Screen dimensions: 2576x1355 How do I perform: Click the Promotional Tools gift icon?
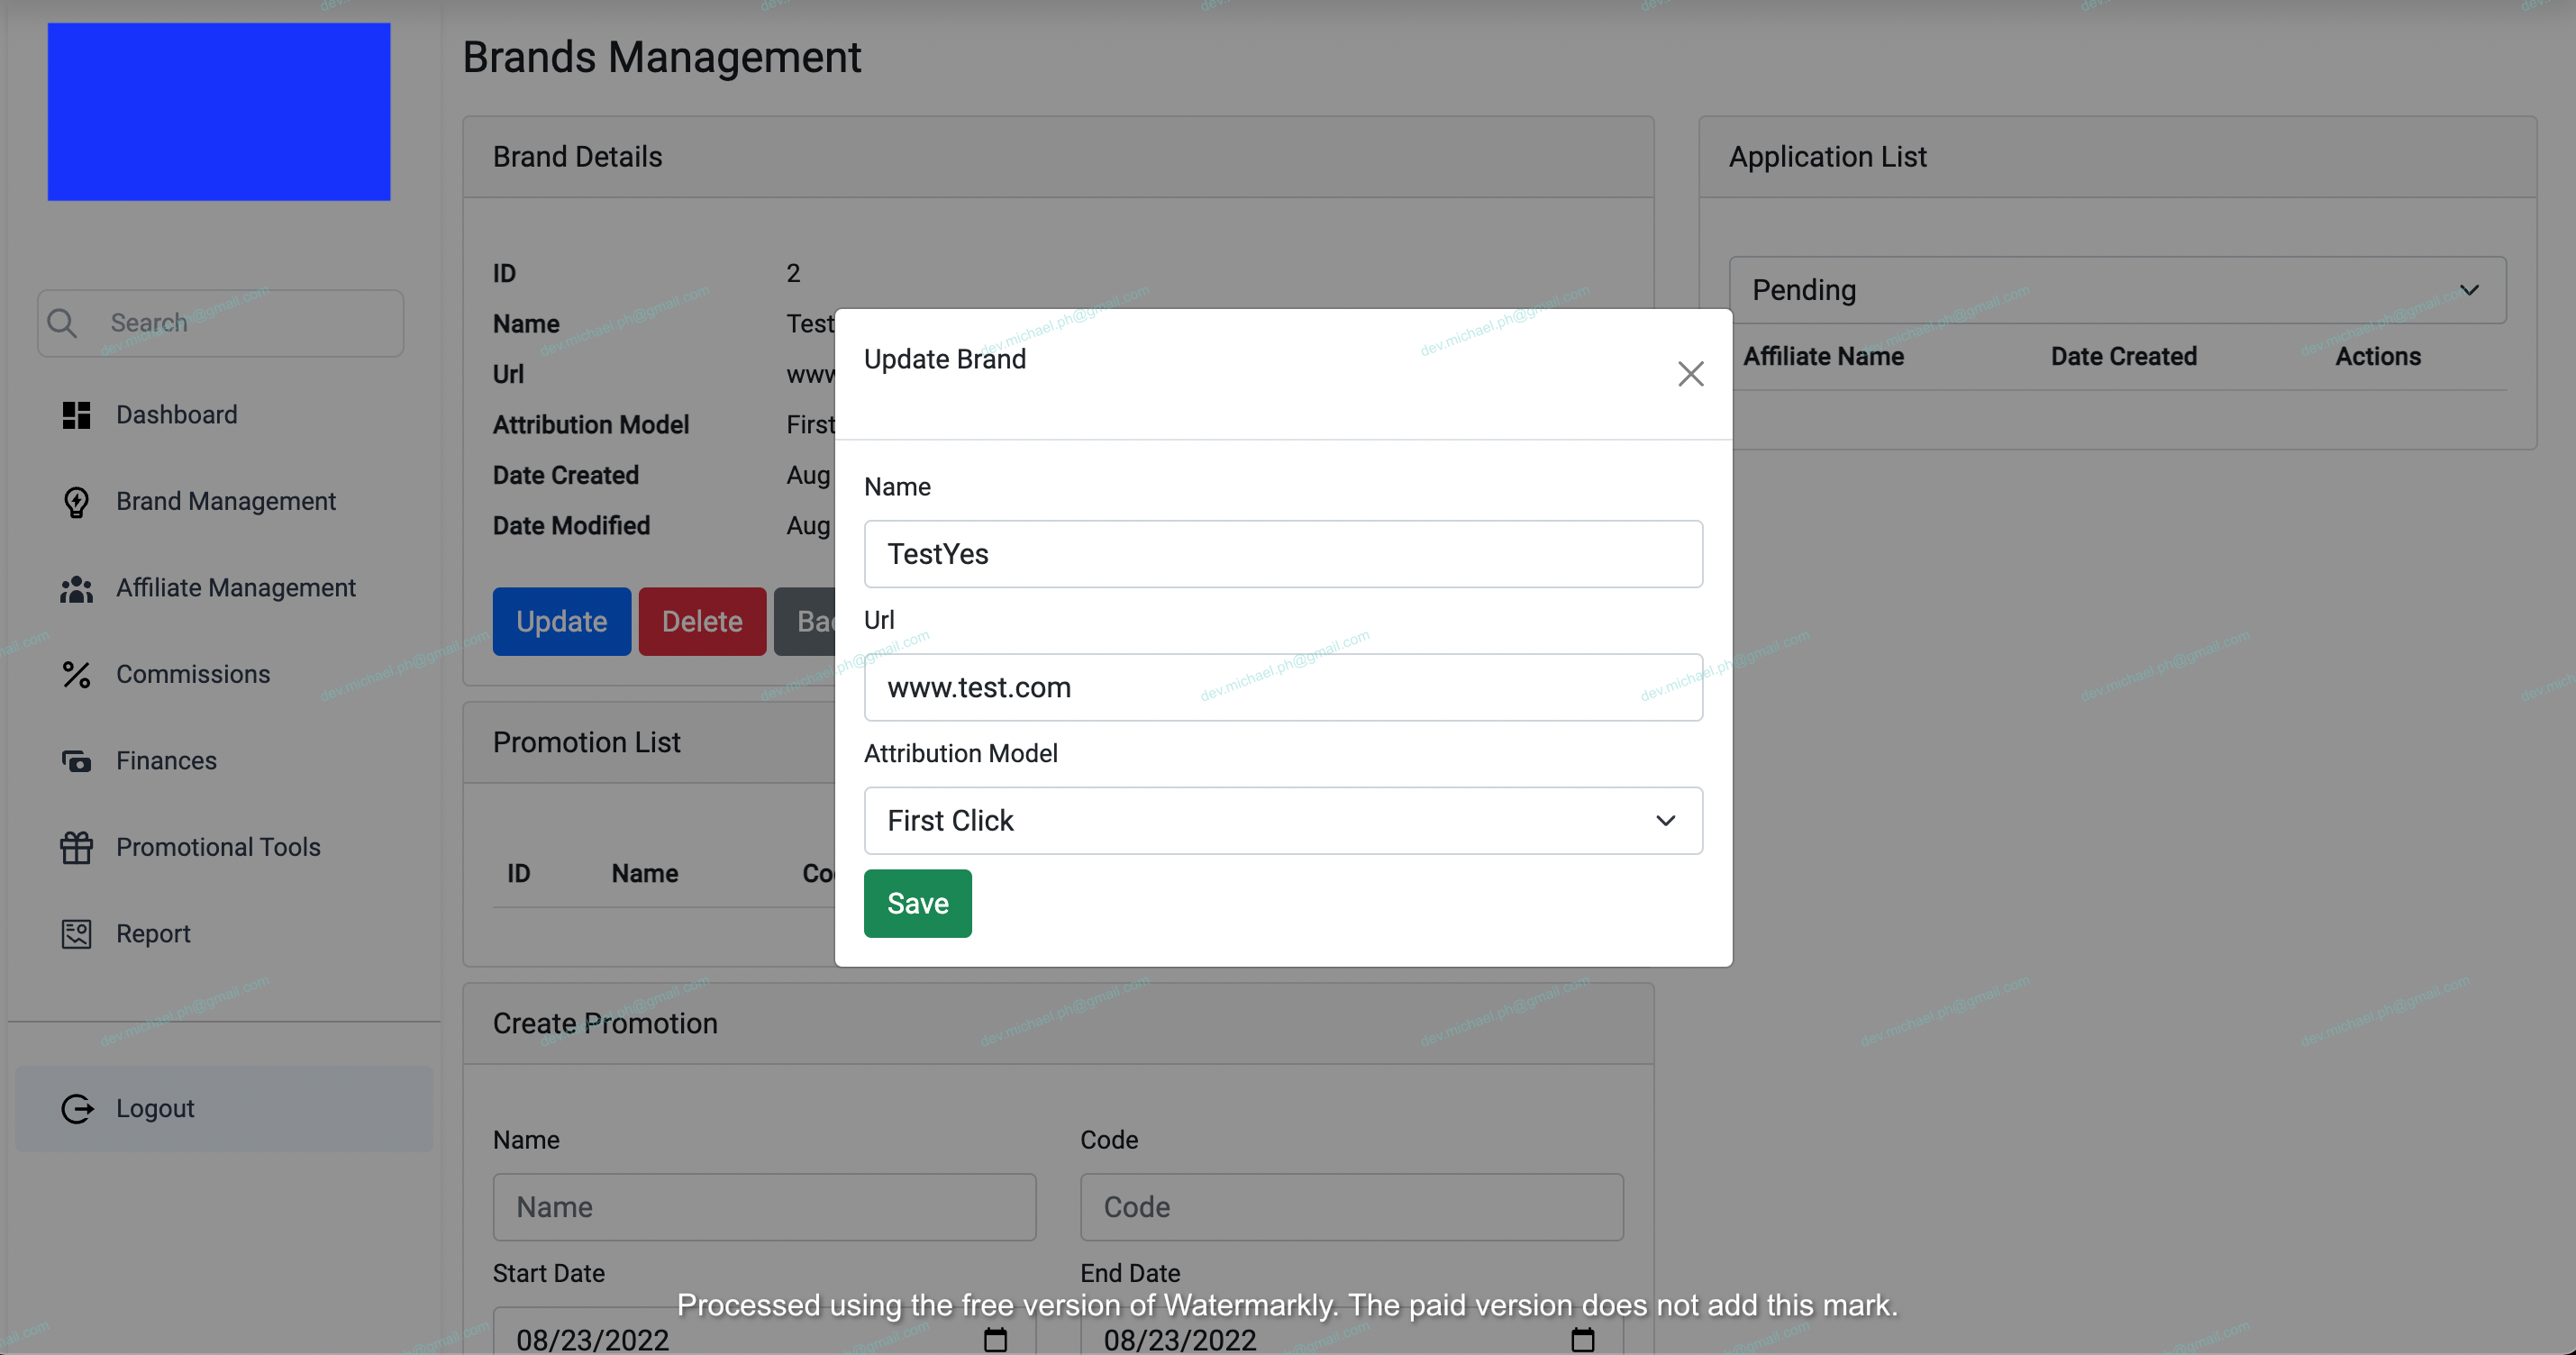76,848
